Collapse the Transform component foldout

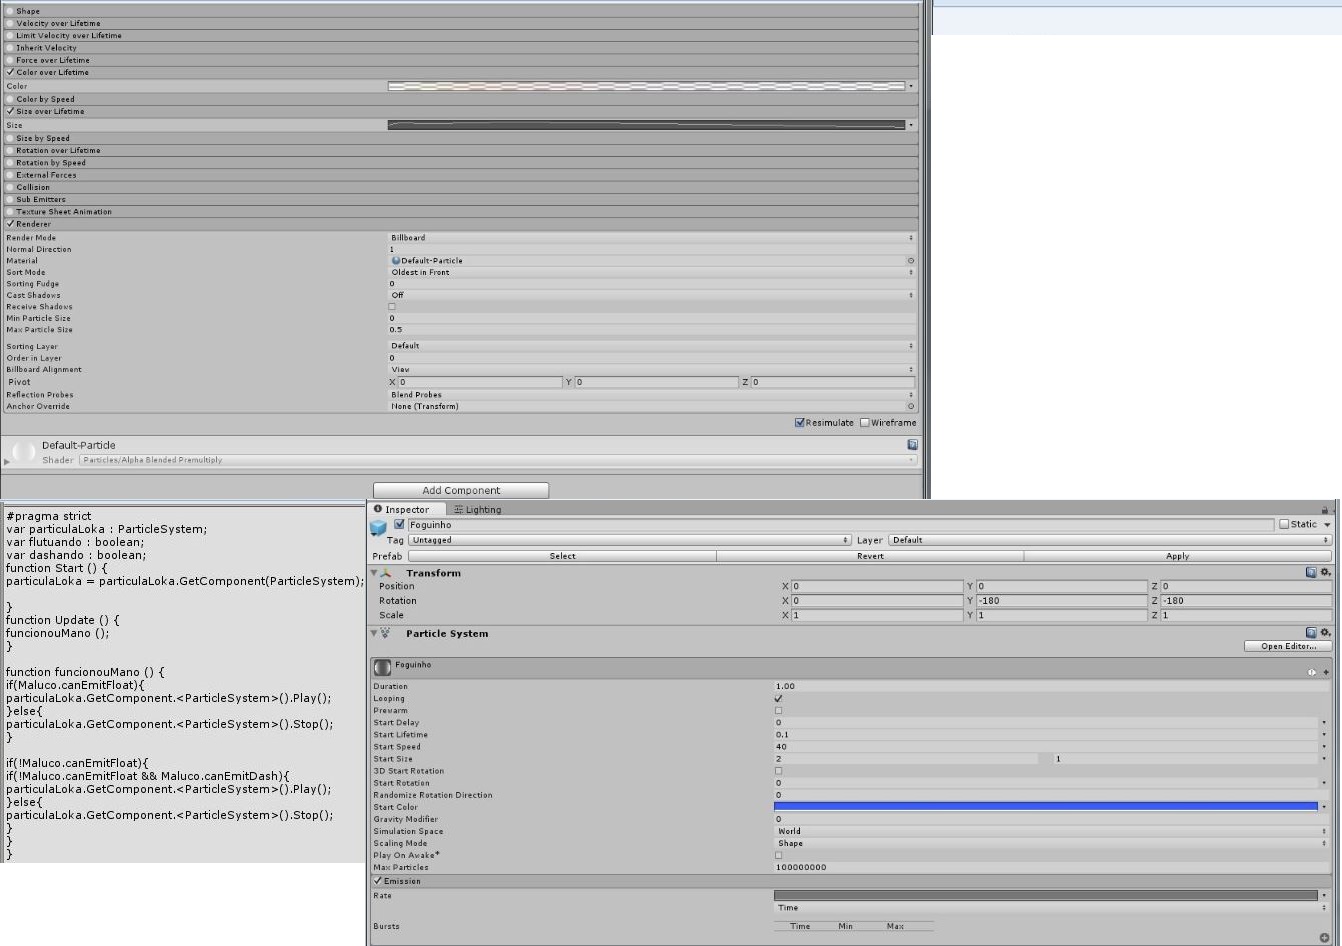click(x=374, y=573)
